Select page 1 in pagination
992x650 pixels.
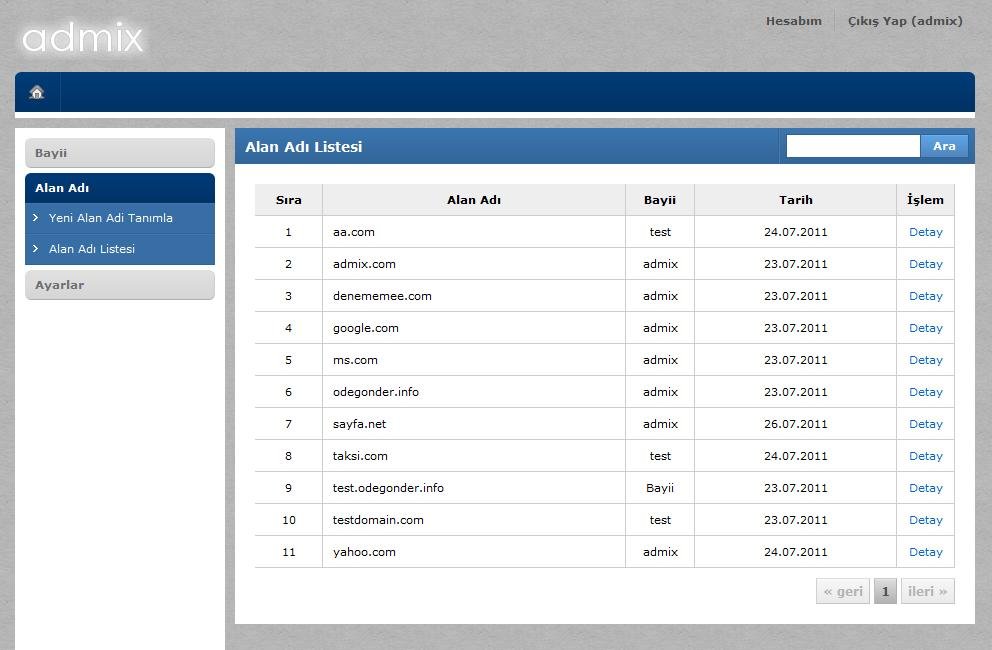point(885,591)
